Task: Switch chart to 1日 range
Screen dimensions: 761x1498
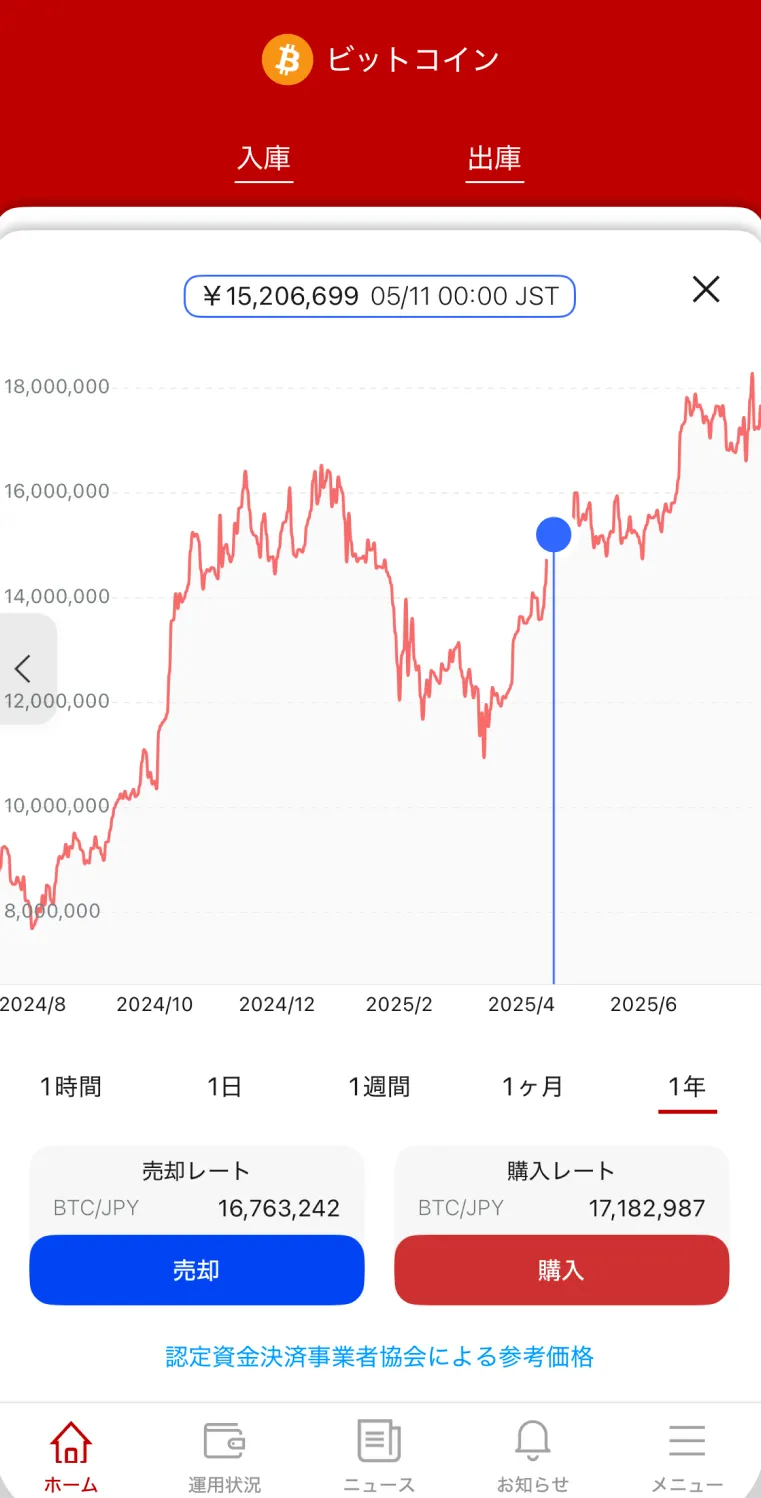Action: [225, 1087]
